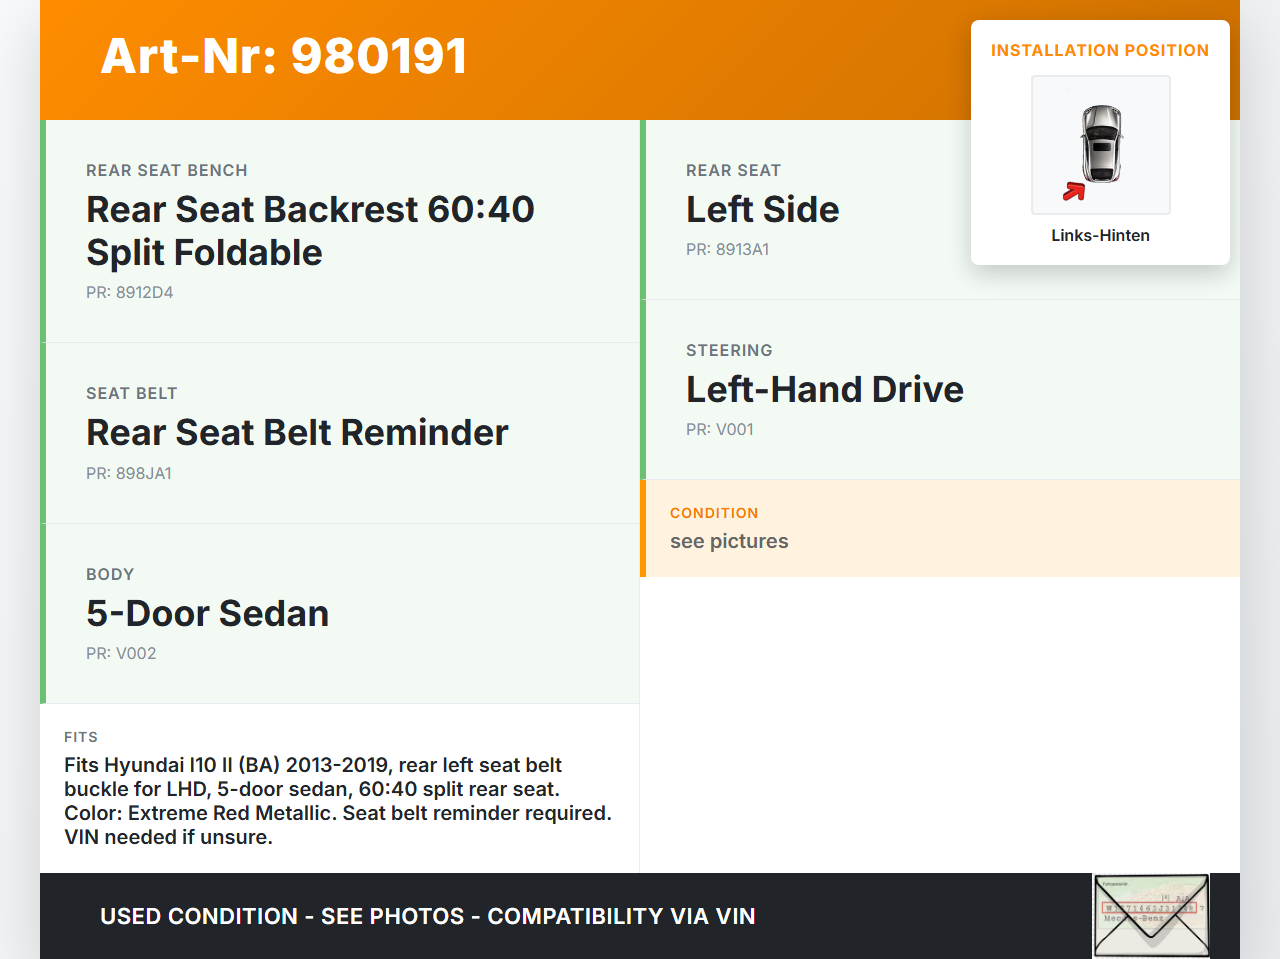The image size is (1280, 959).
Task: Click PR code 8912D4
Action: (130, 293)
